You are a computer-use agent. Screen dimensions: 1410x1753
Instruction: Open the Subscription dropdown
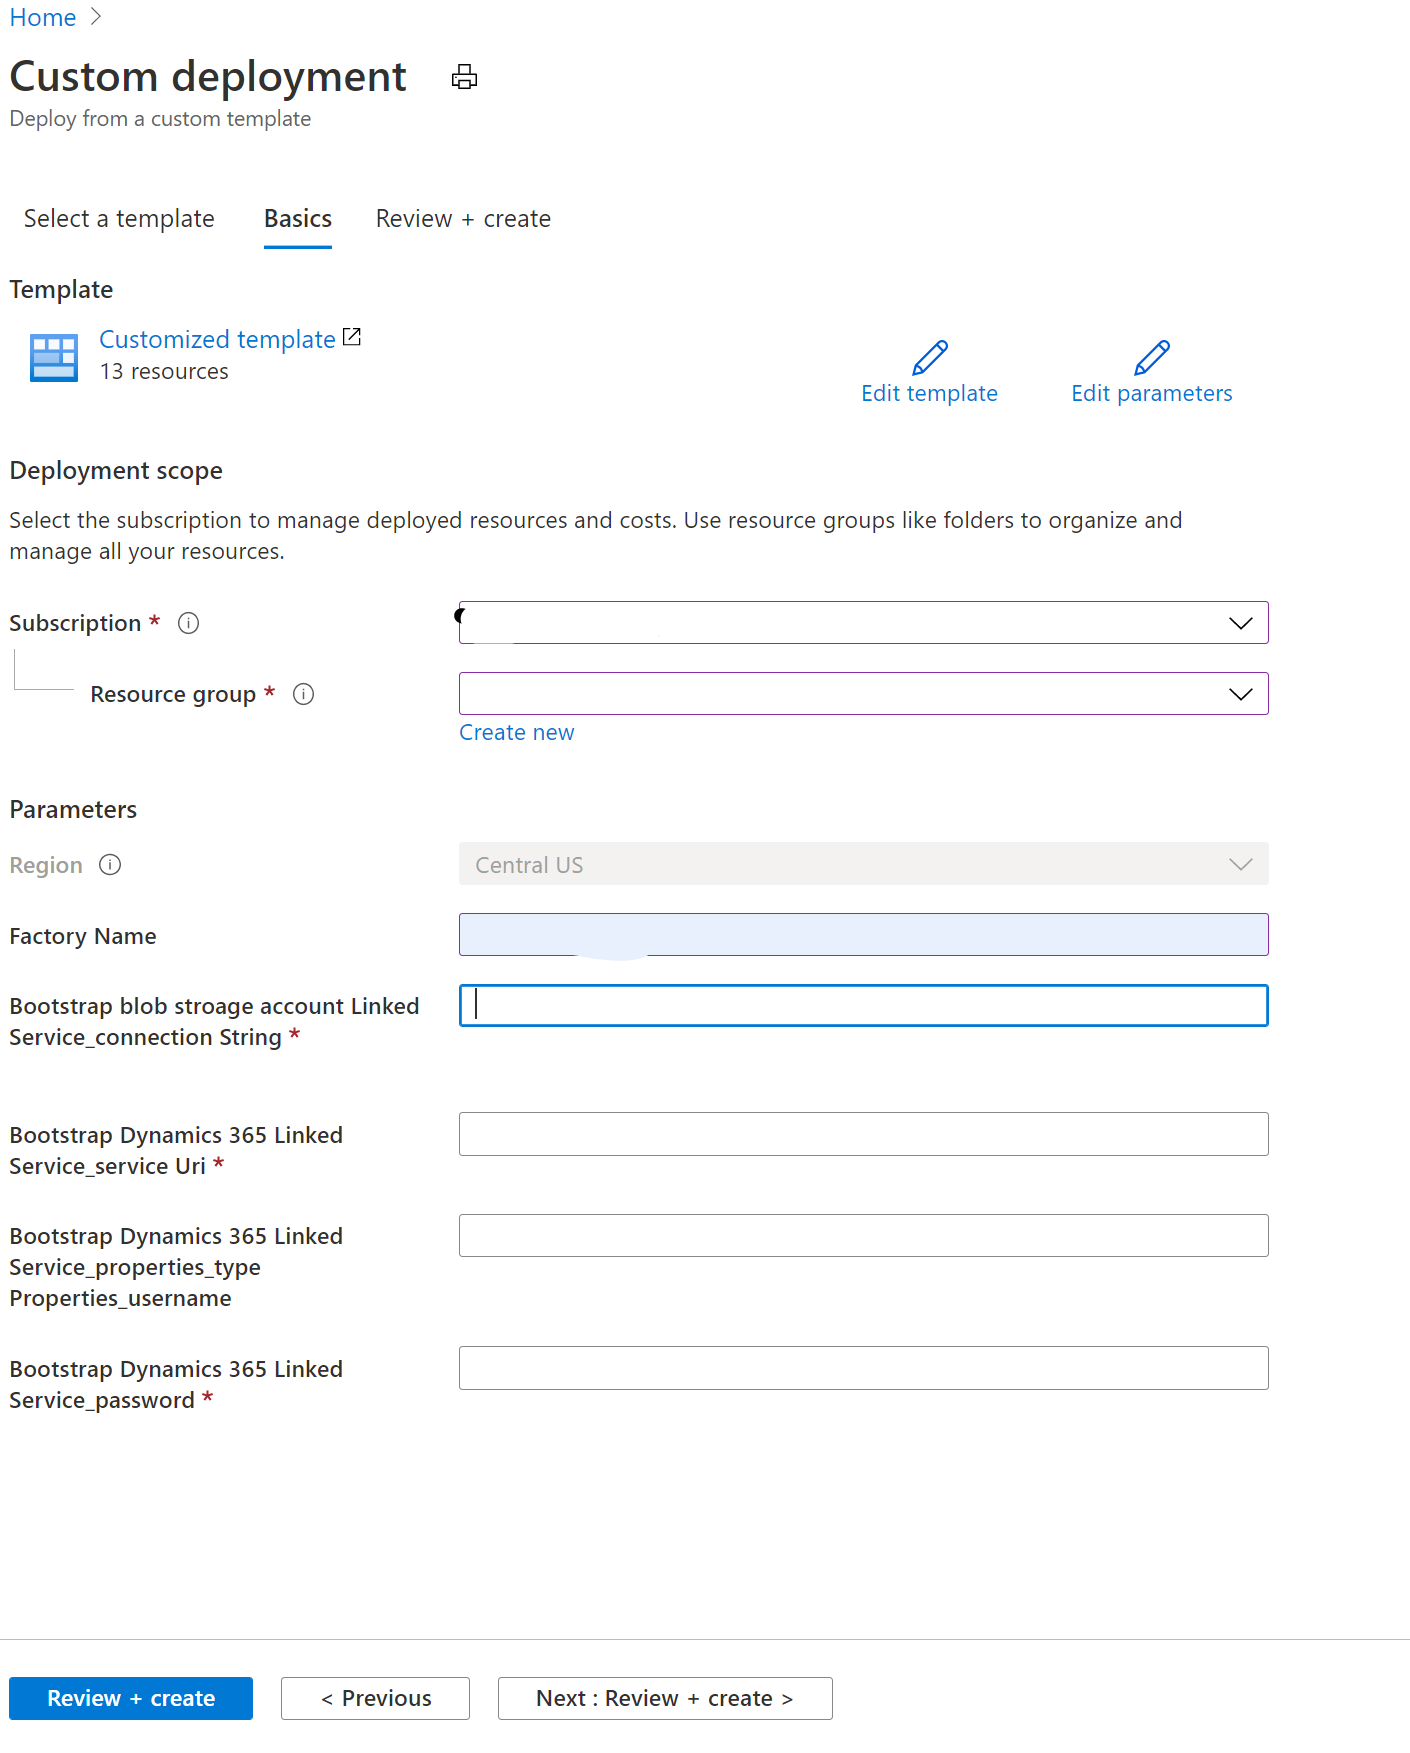(864, 623)
